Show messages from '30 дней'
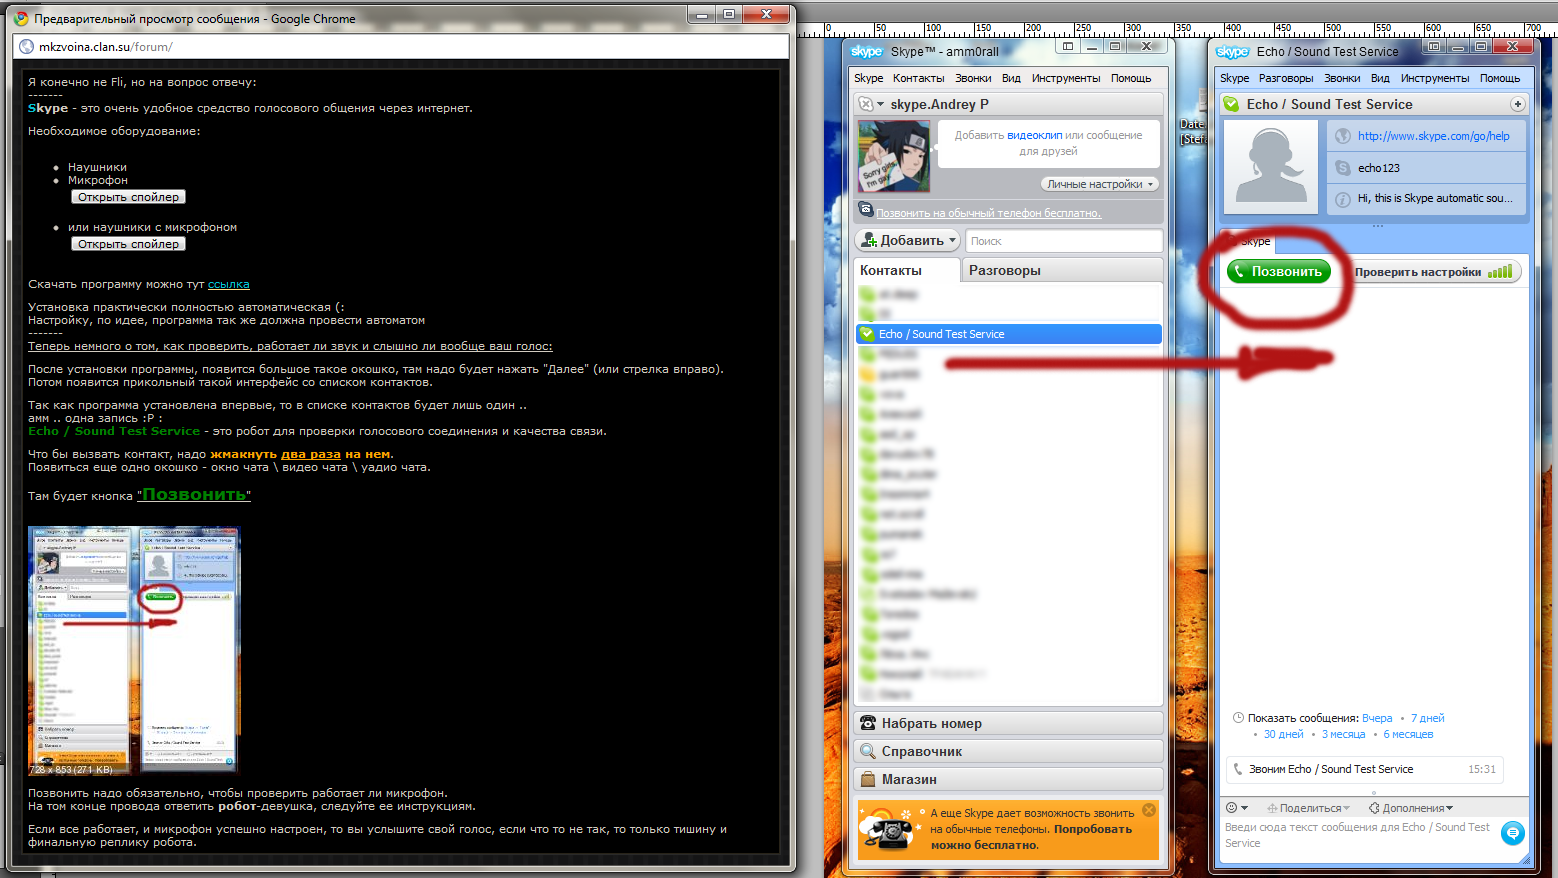The height and width of the screenshot is (878, 1558). (1284, 734)
